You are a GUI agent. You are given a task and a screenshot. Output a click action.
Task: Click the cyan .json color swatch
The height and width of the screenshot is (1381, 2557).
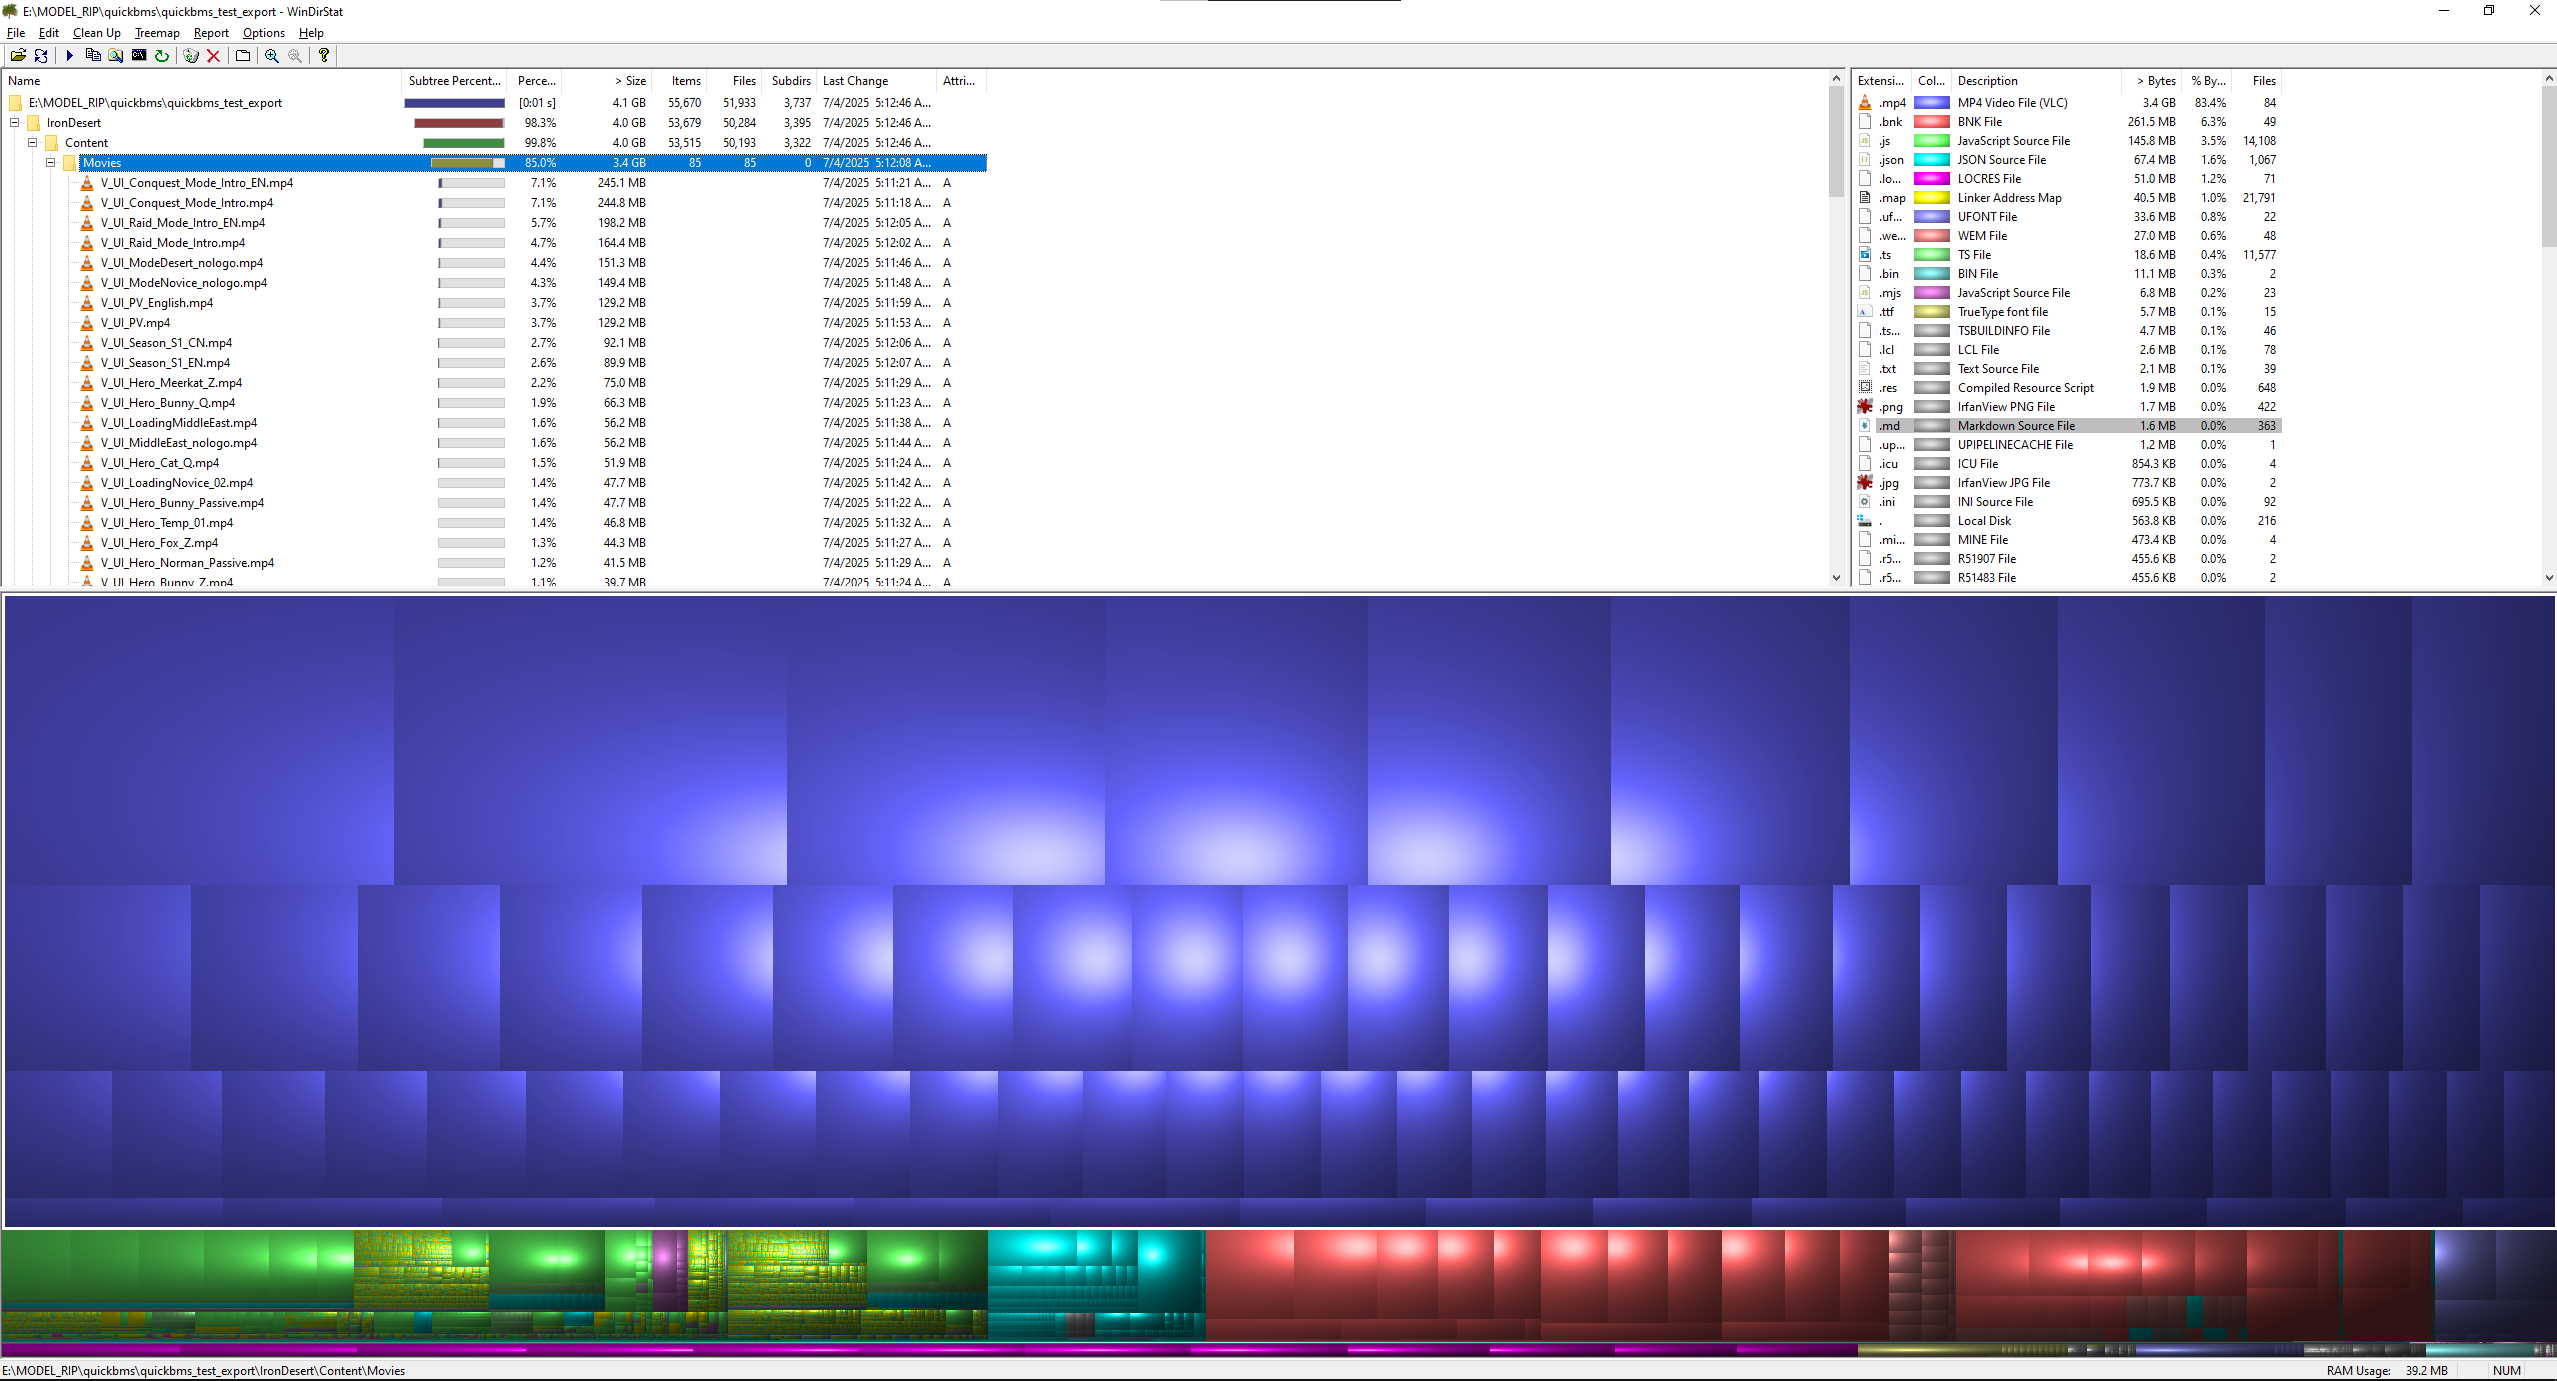click(1931, 160)
